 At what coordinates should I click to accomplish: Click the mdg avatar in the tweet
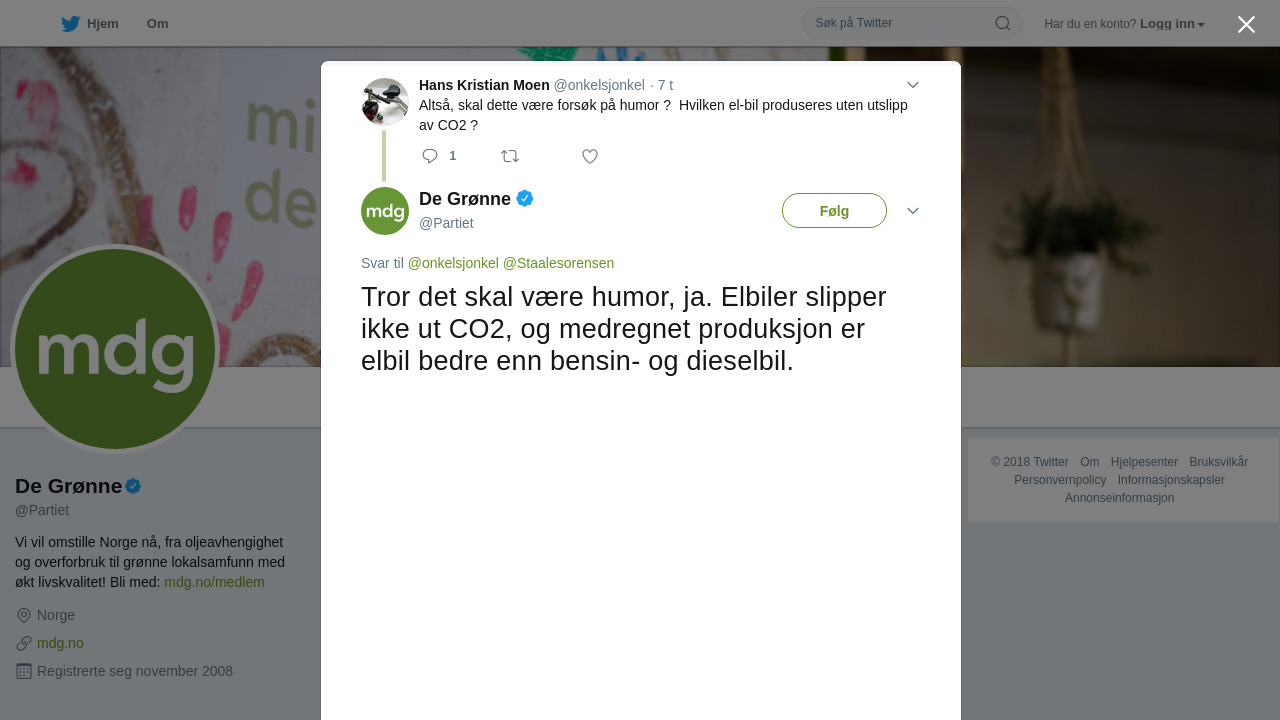[385, 211]
